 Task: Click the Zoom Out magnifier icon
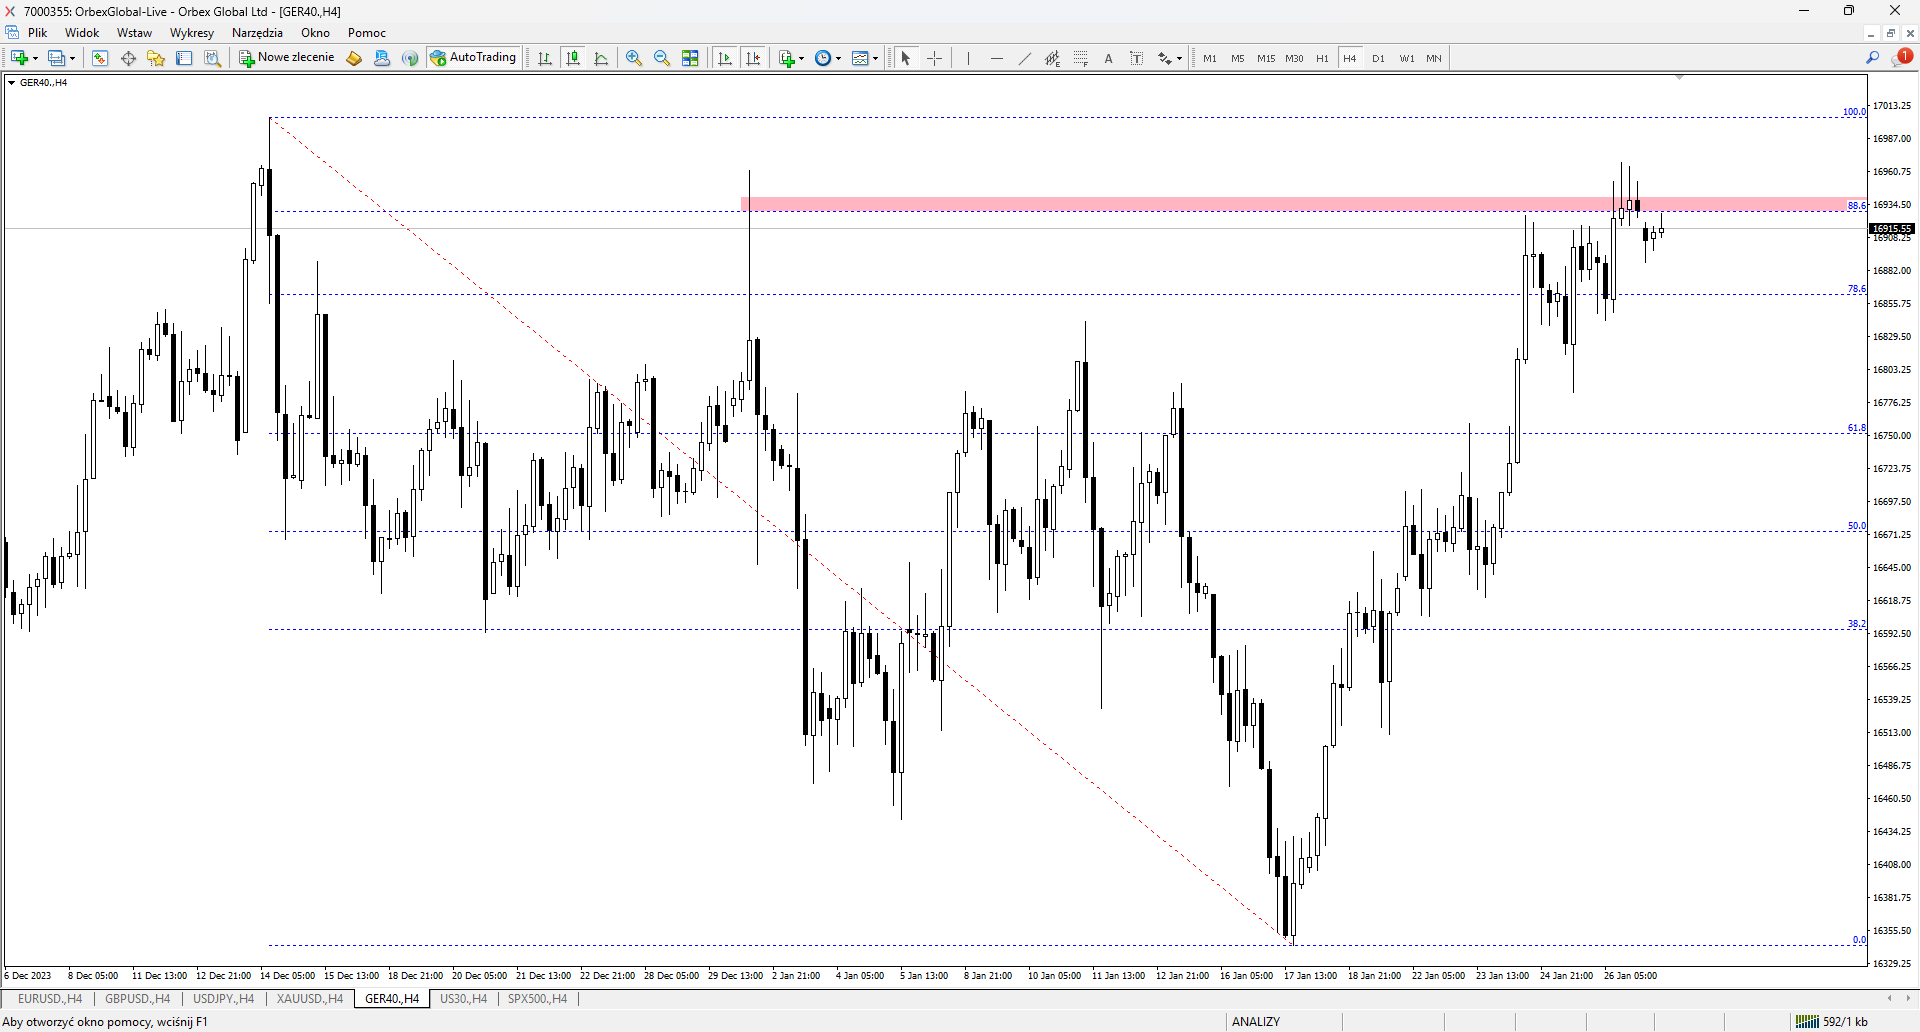click(x=662, y=58)
